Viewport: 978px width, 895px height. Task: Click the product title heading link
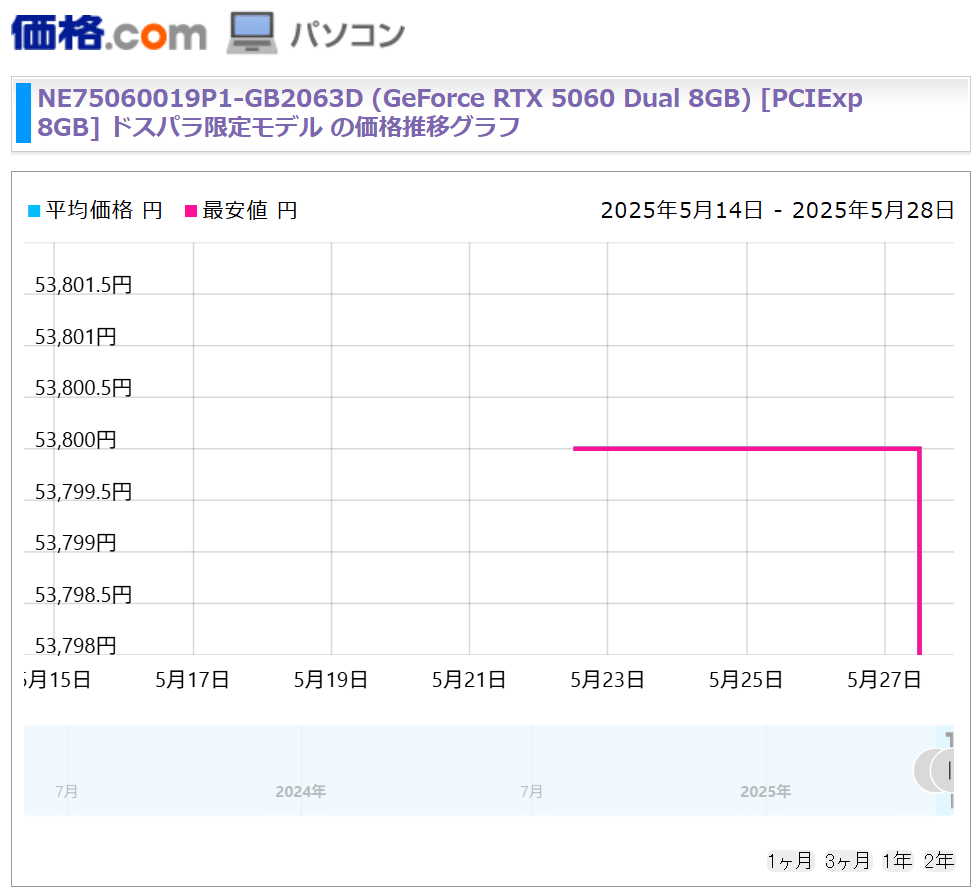pos(450,112)
